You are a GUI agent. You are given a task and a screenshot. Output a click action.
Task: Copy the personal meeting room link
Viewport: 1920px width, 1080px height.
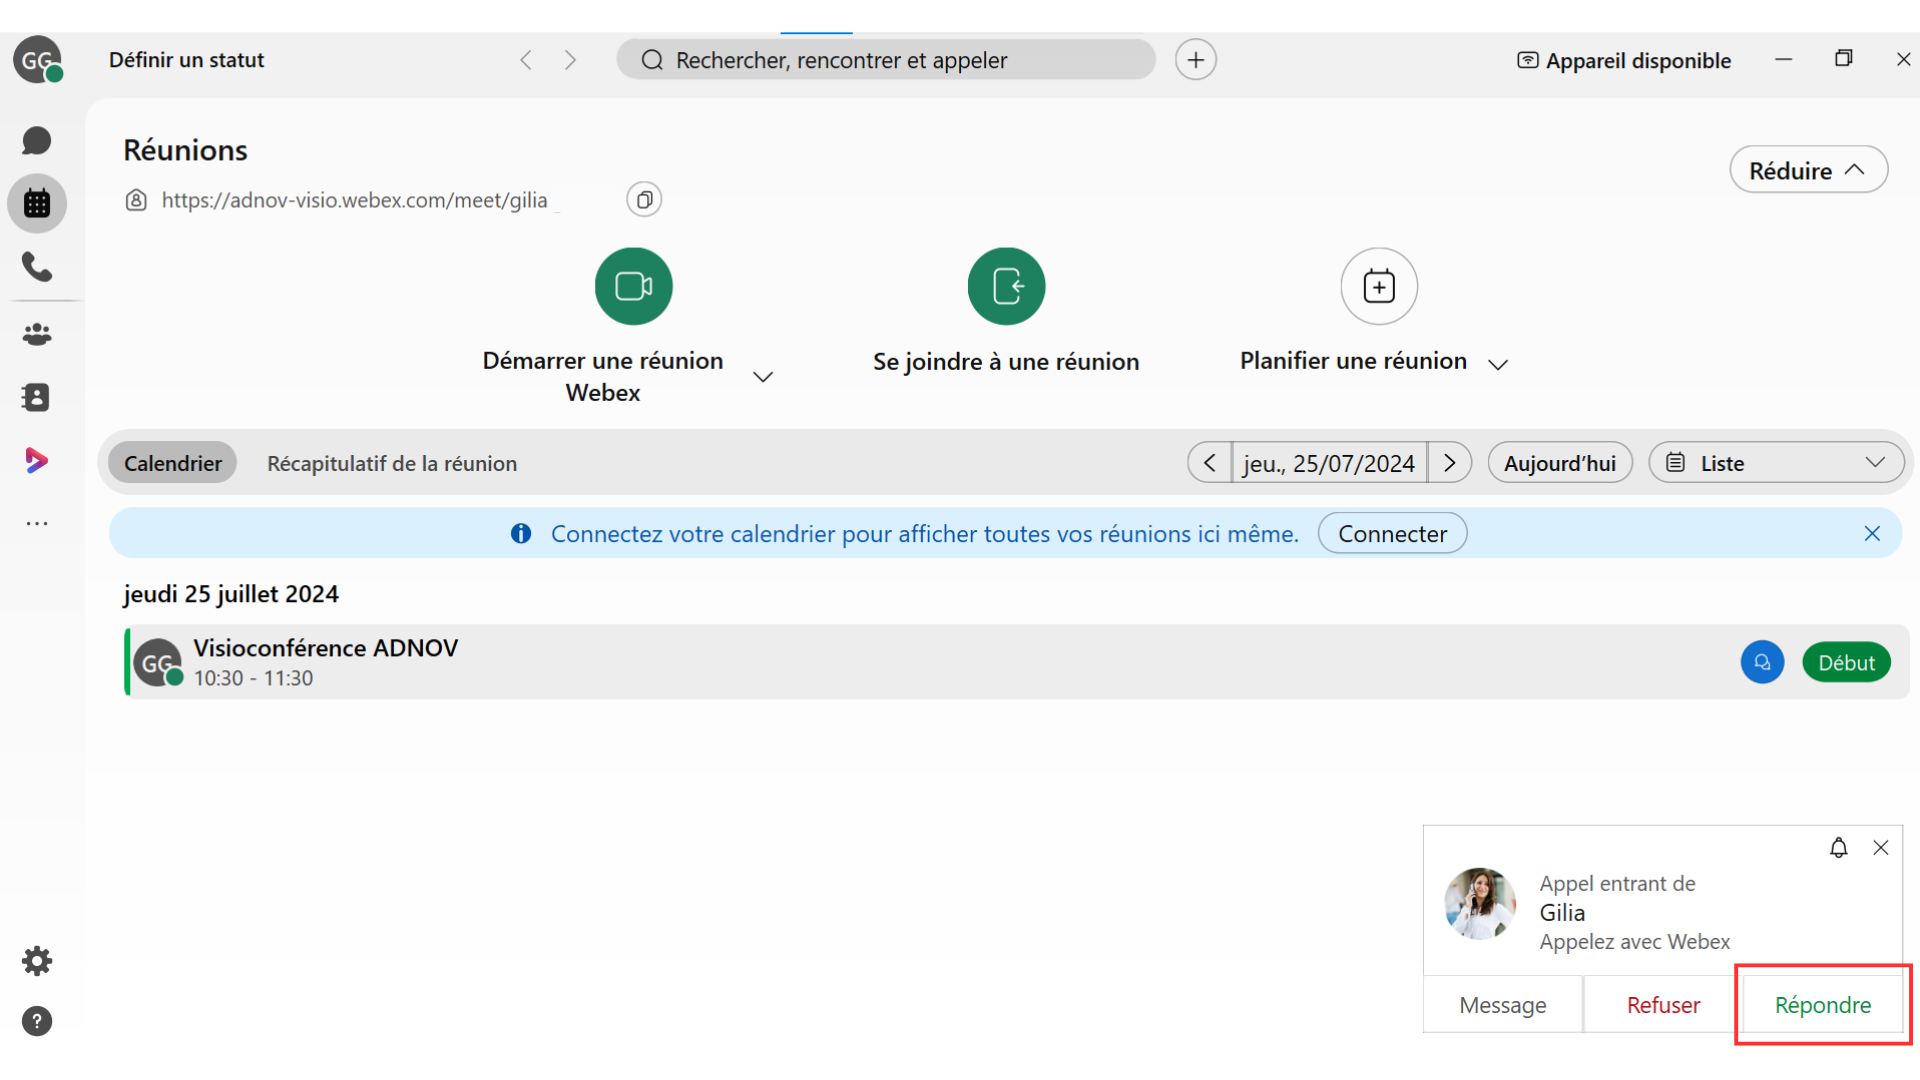[x=645, y=200]
